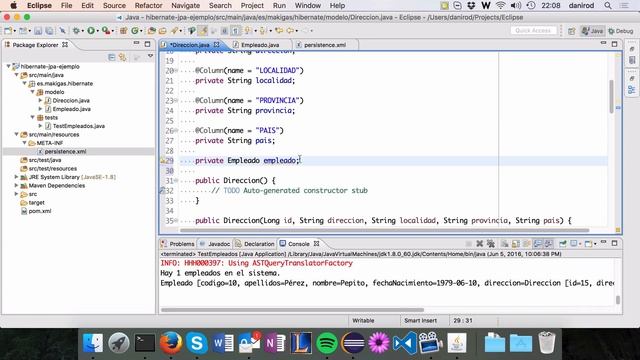Minimize the Package Explorer panel
Screen dimensions: 640x360
click(136, 44)
